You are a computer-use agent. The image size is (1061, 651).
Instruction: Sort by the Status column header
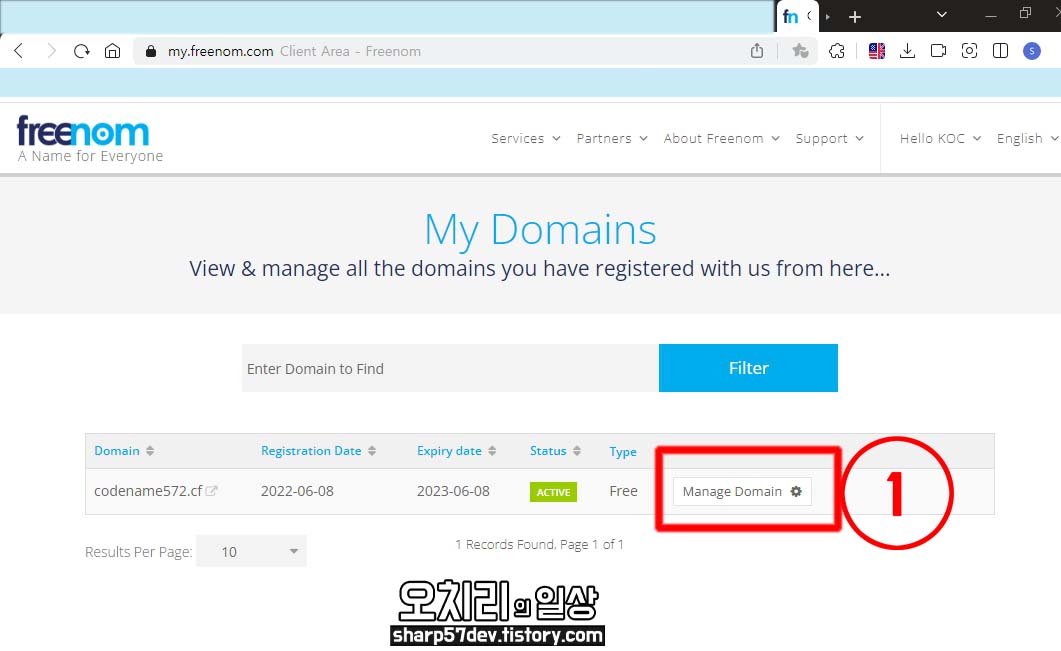click(x=548, y=451)
